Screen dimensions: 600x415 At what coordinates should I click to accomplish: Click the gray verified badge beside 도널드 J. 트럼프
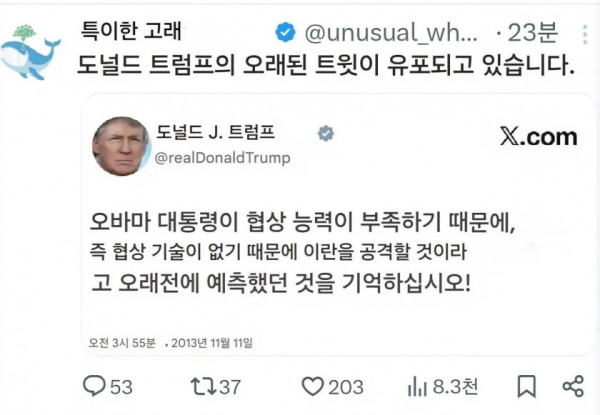click(326, 133)
